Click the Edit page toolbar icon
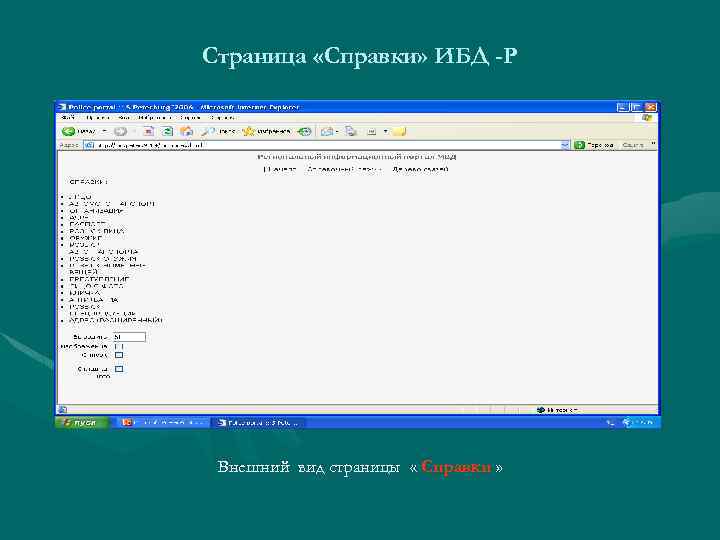The image size is (720, 540). (372, 131)
